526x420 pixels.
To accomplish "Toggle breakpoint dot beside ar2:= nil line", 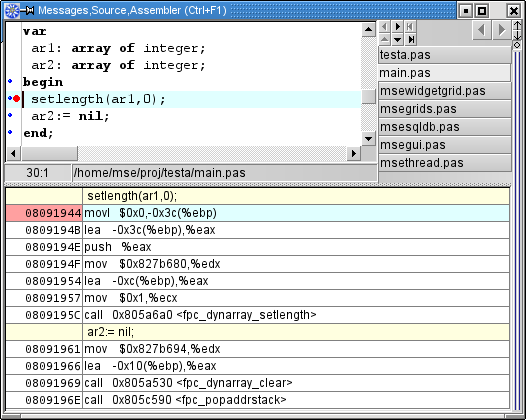I will 10,115.
